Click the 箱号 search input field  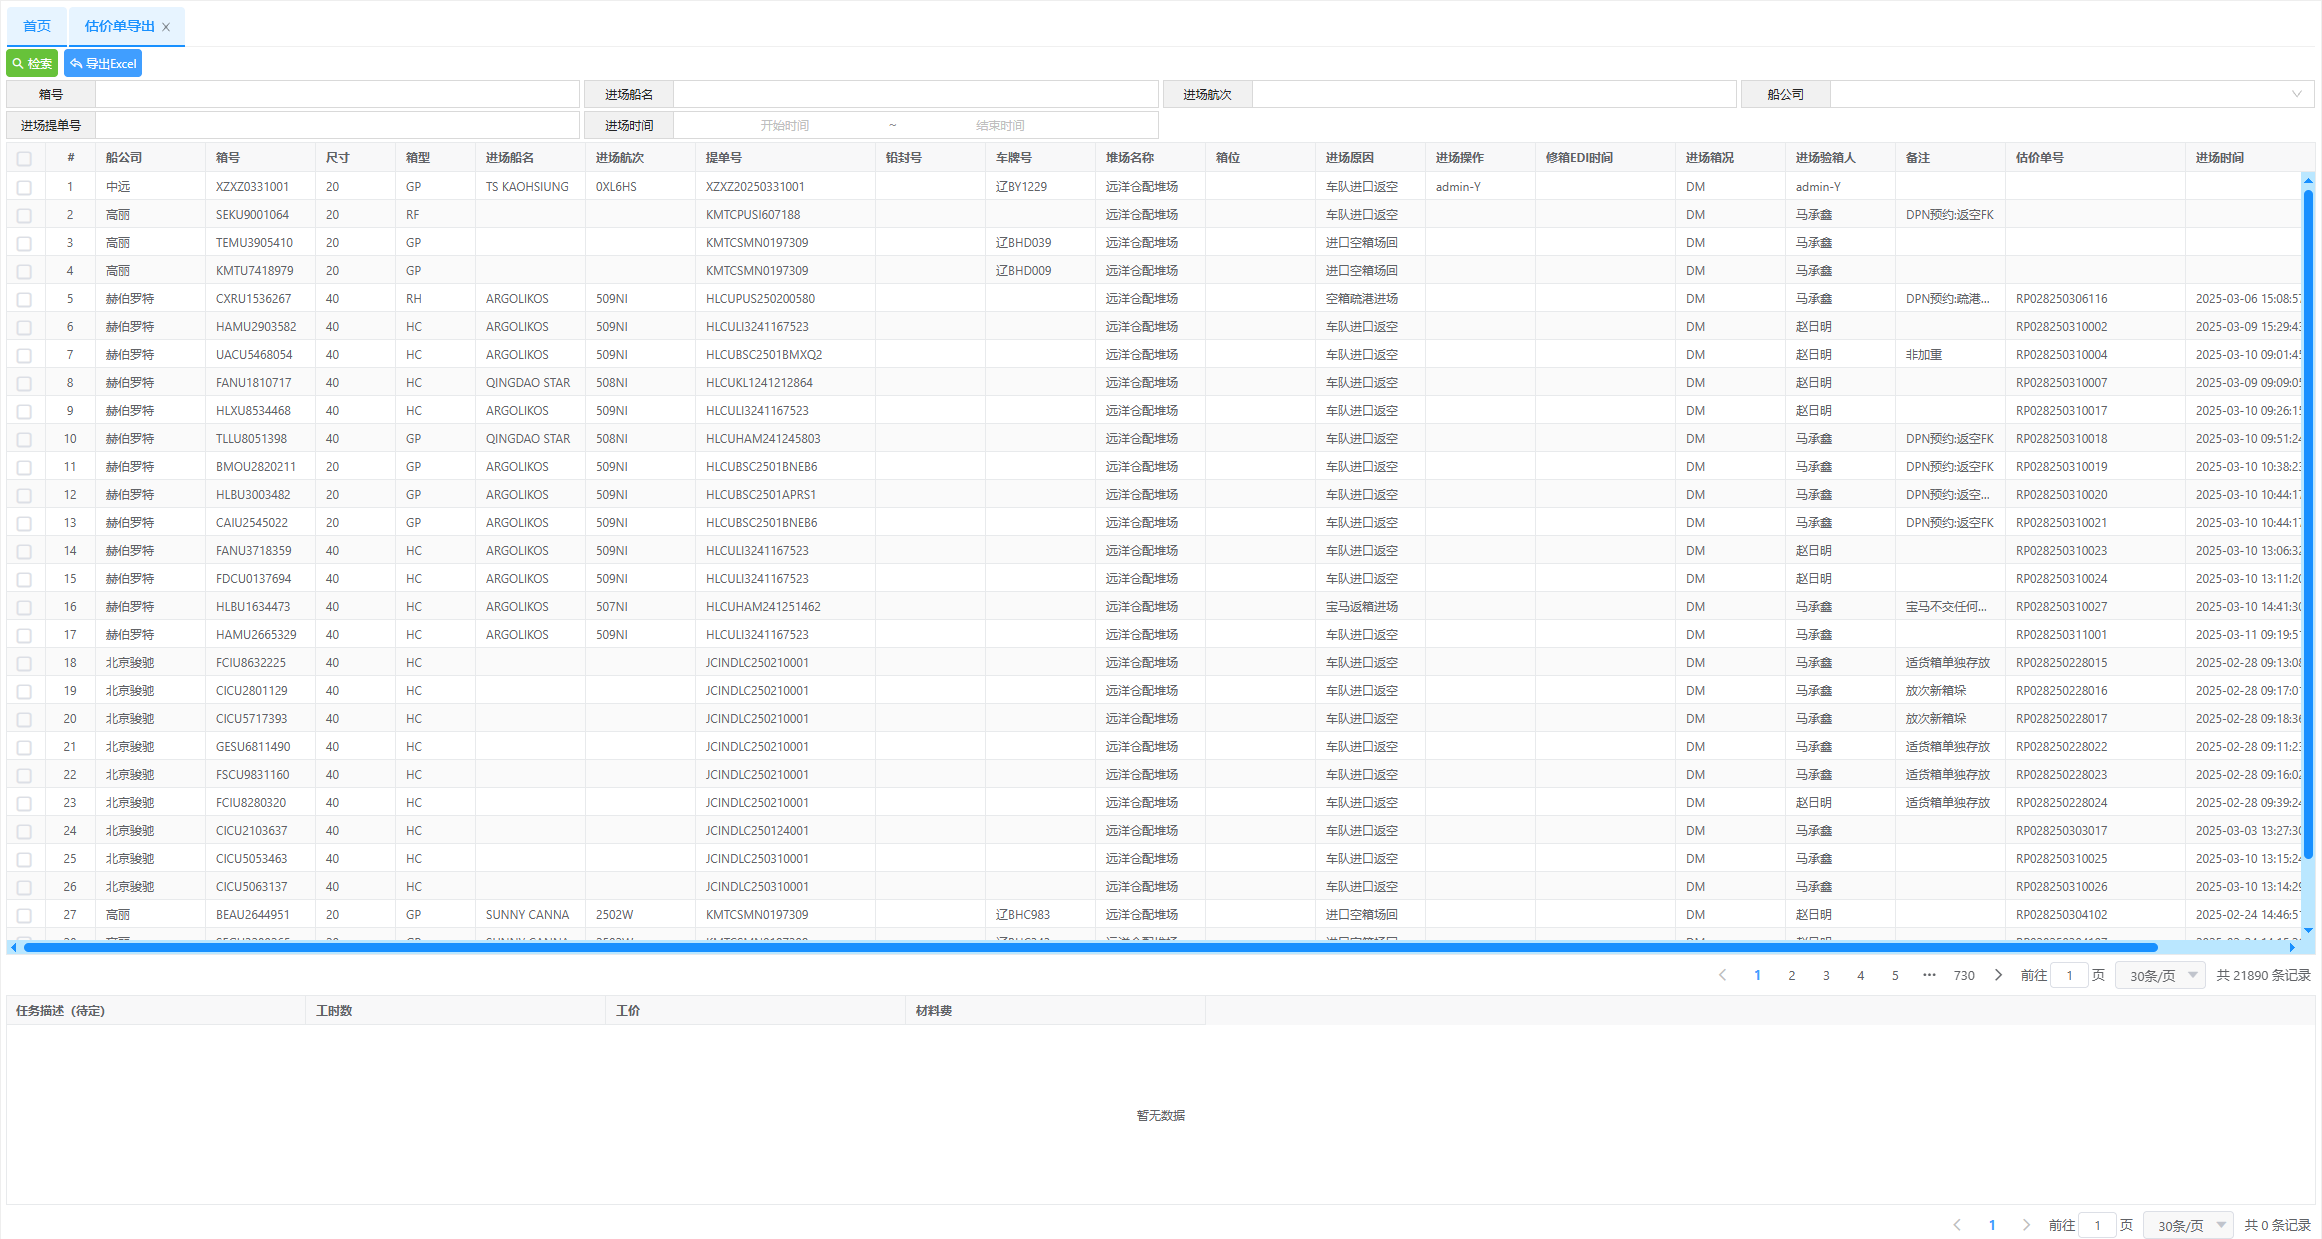click(337, 94)
